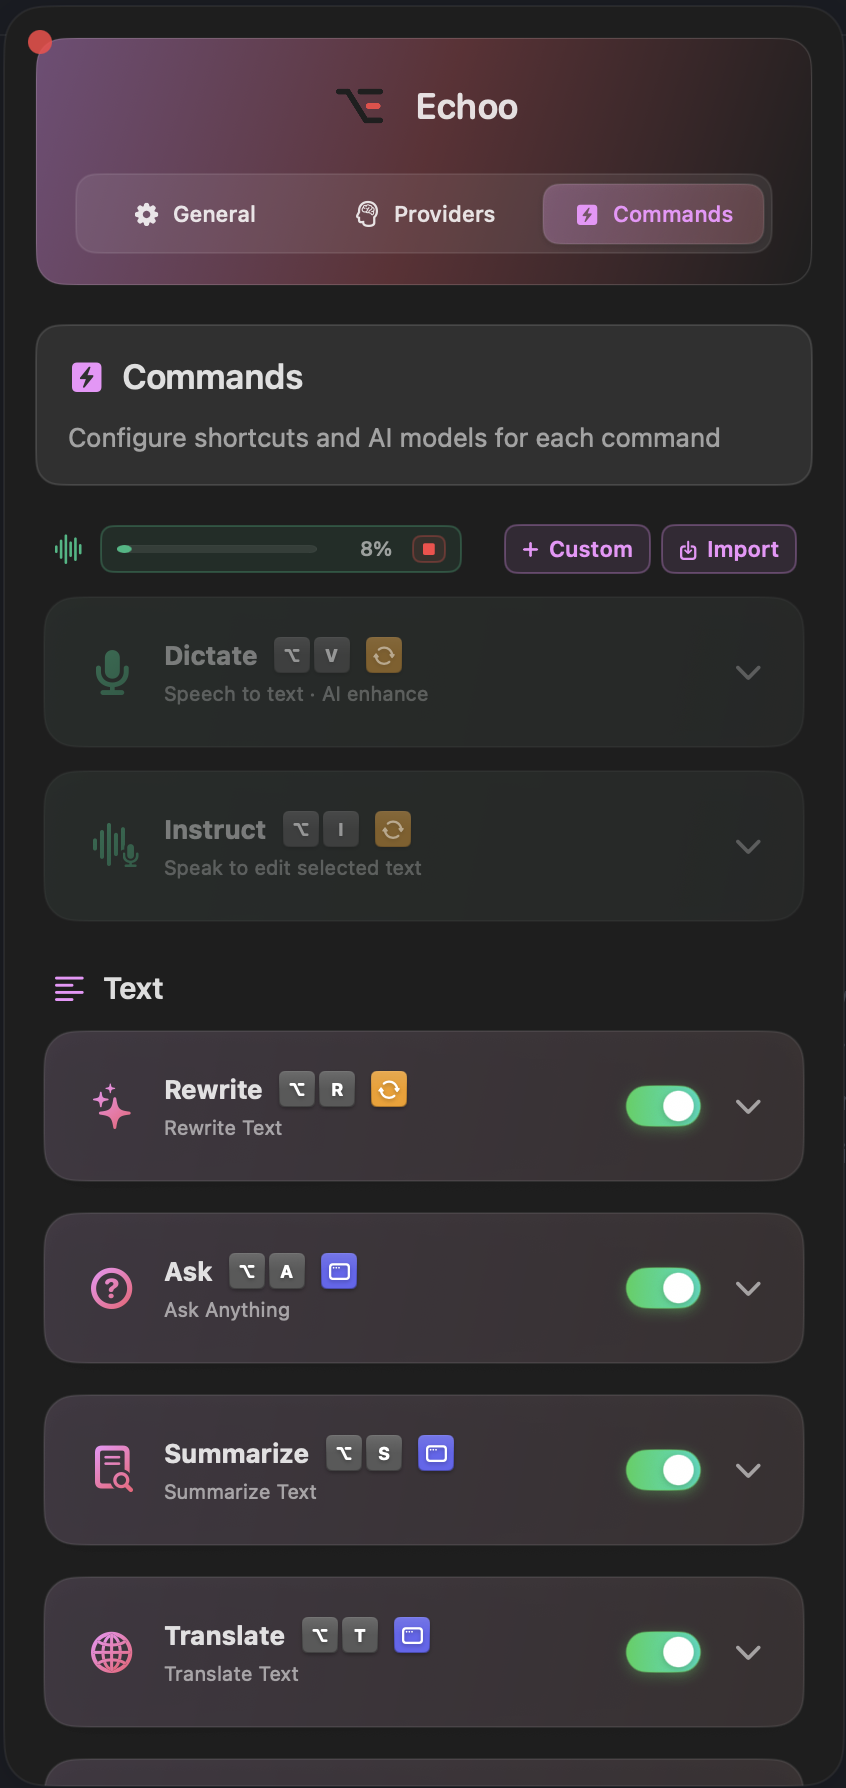This screenshot has height=1788, width=846.
Task: Click the orange replace icon beside Rewrite
Action: tap(389, 1089)
